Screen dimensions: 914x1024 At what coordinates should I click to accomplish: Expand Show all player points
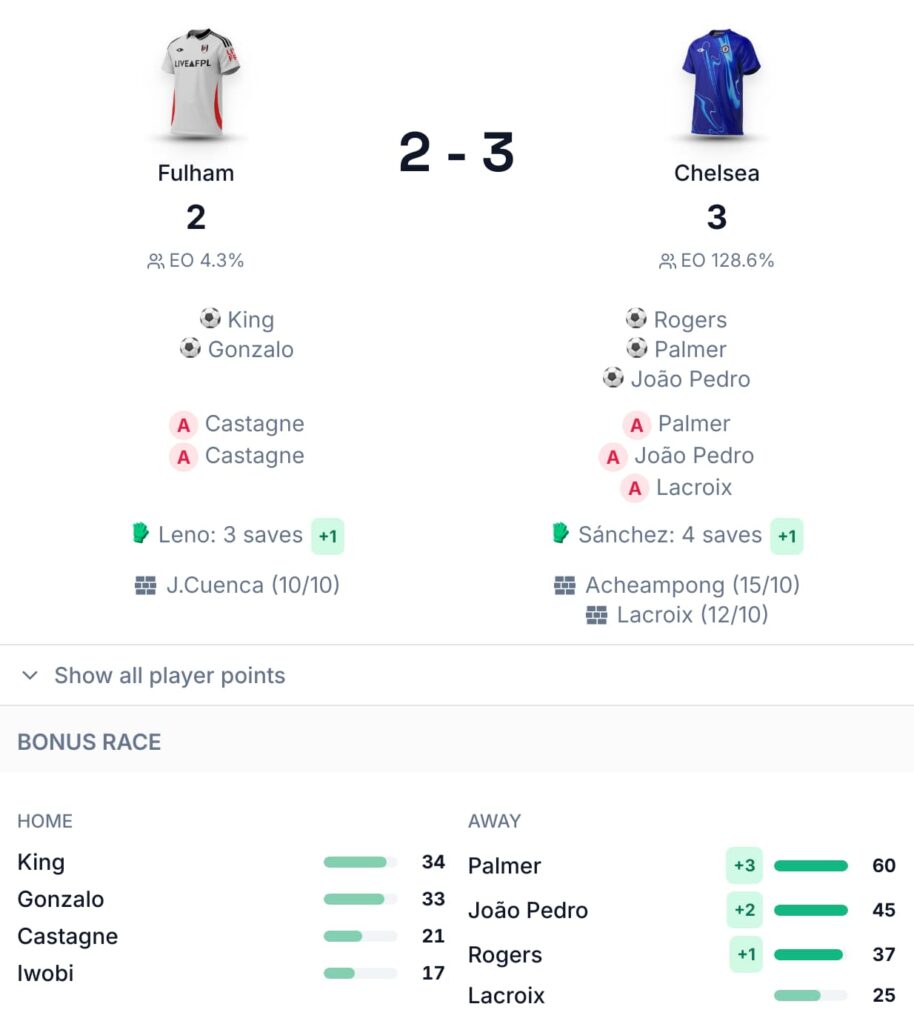(457, 675)
